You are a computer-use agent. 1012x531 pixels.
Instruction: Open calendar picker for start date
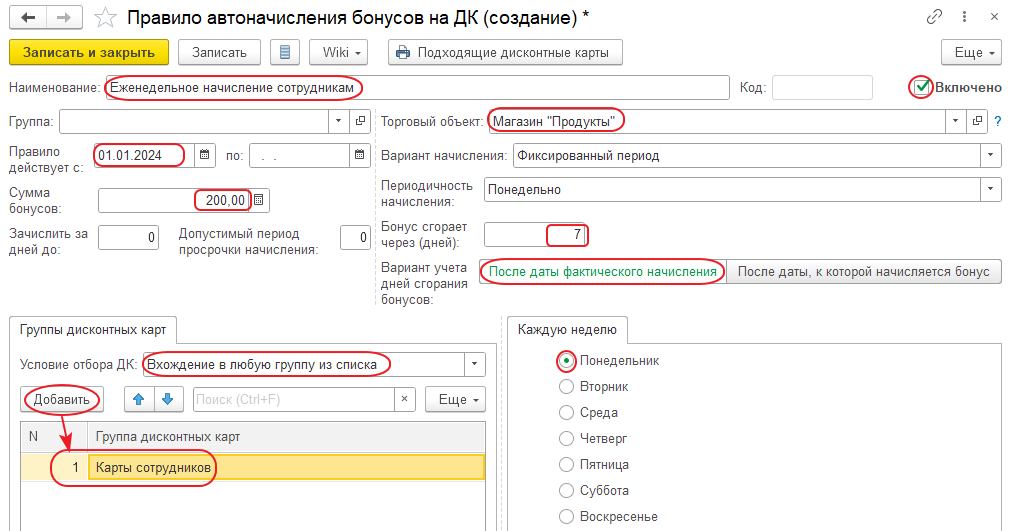[x=204, y=155]
